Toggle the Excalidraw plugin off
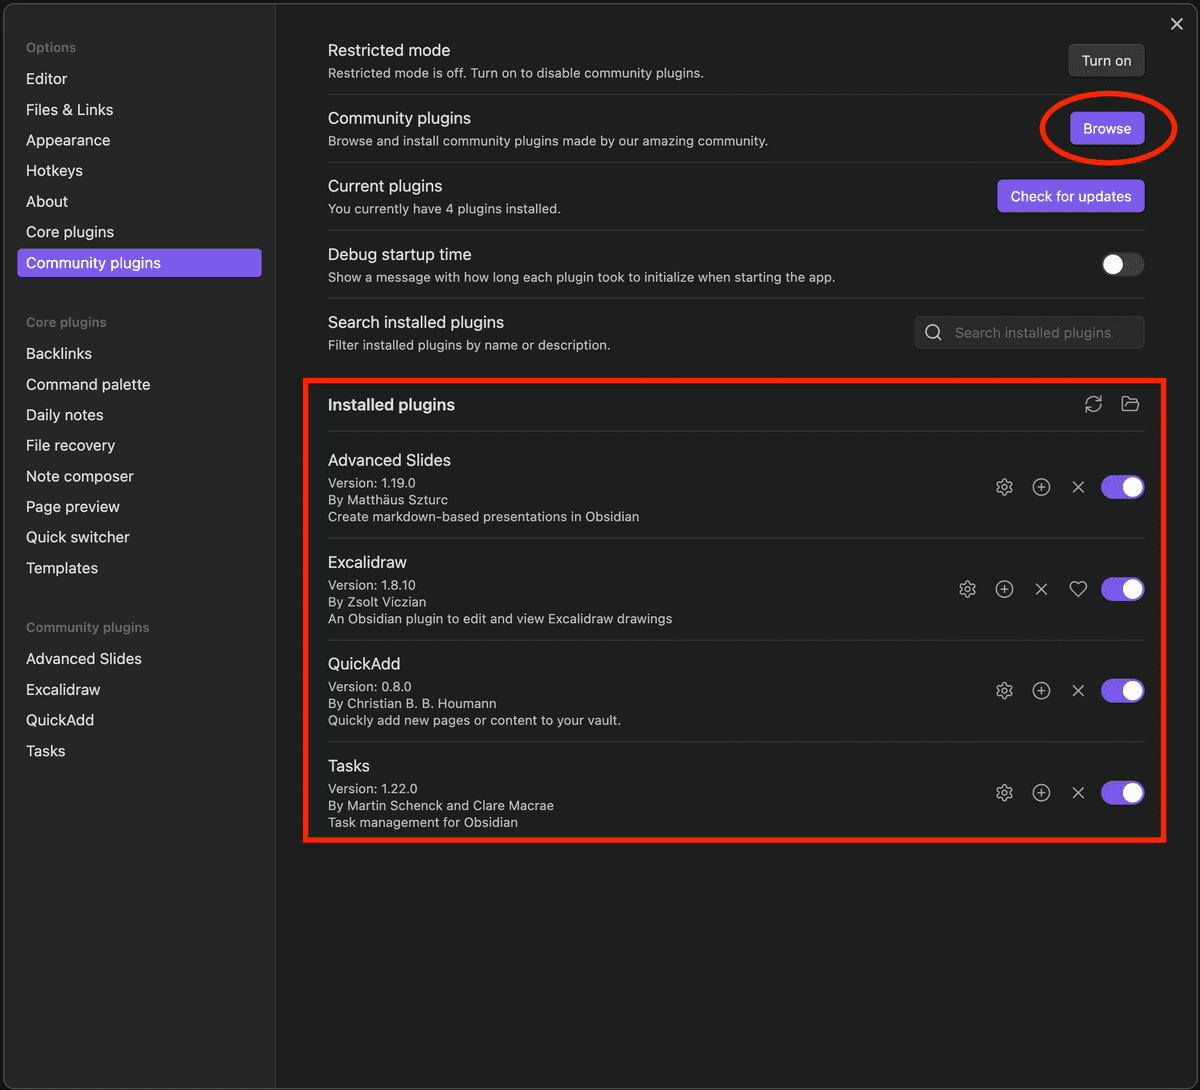This screenshot has height=1090, width=1200. click(1122, 589)
